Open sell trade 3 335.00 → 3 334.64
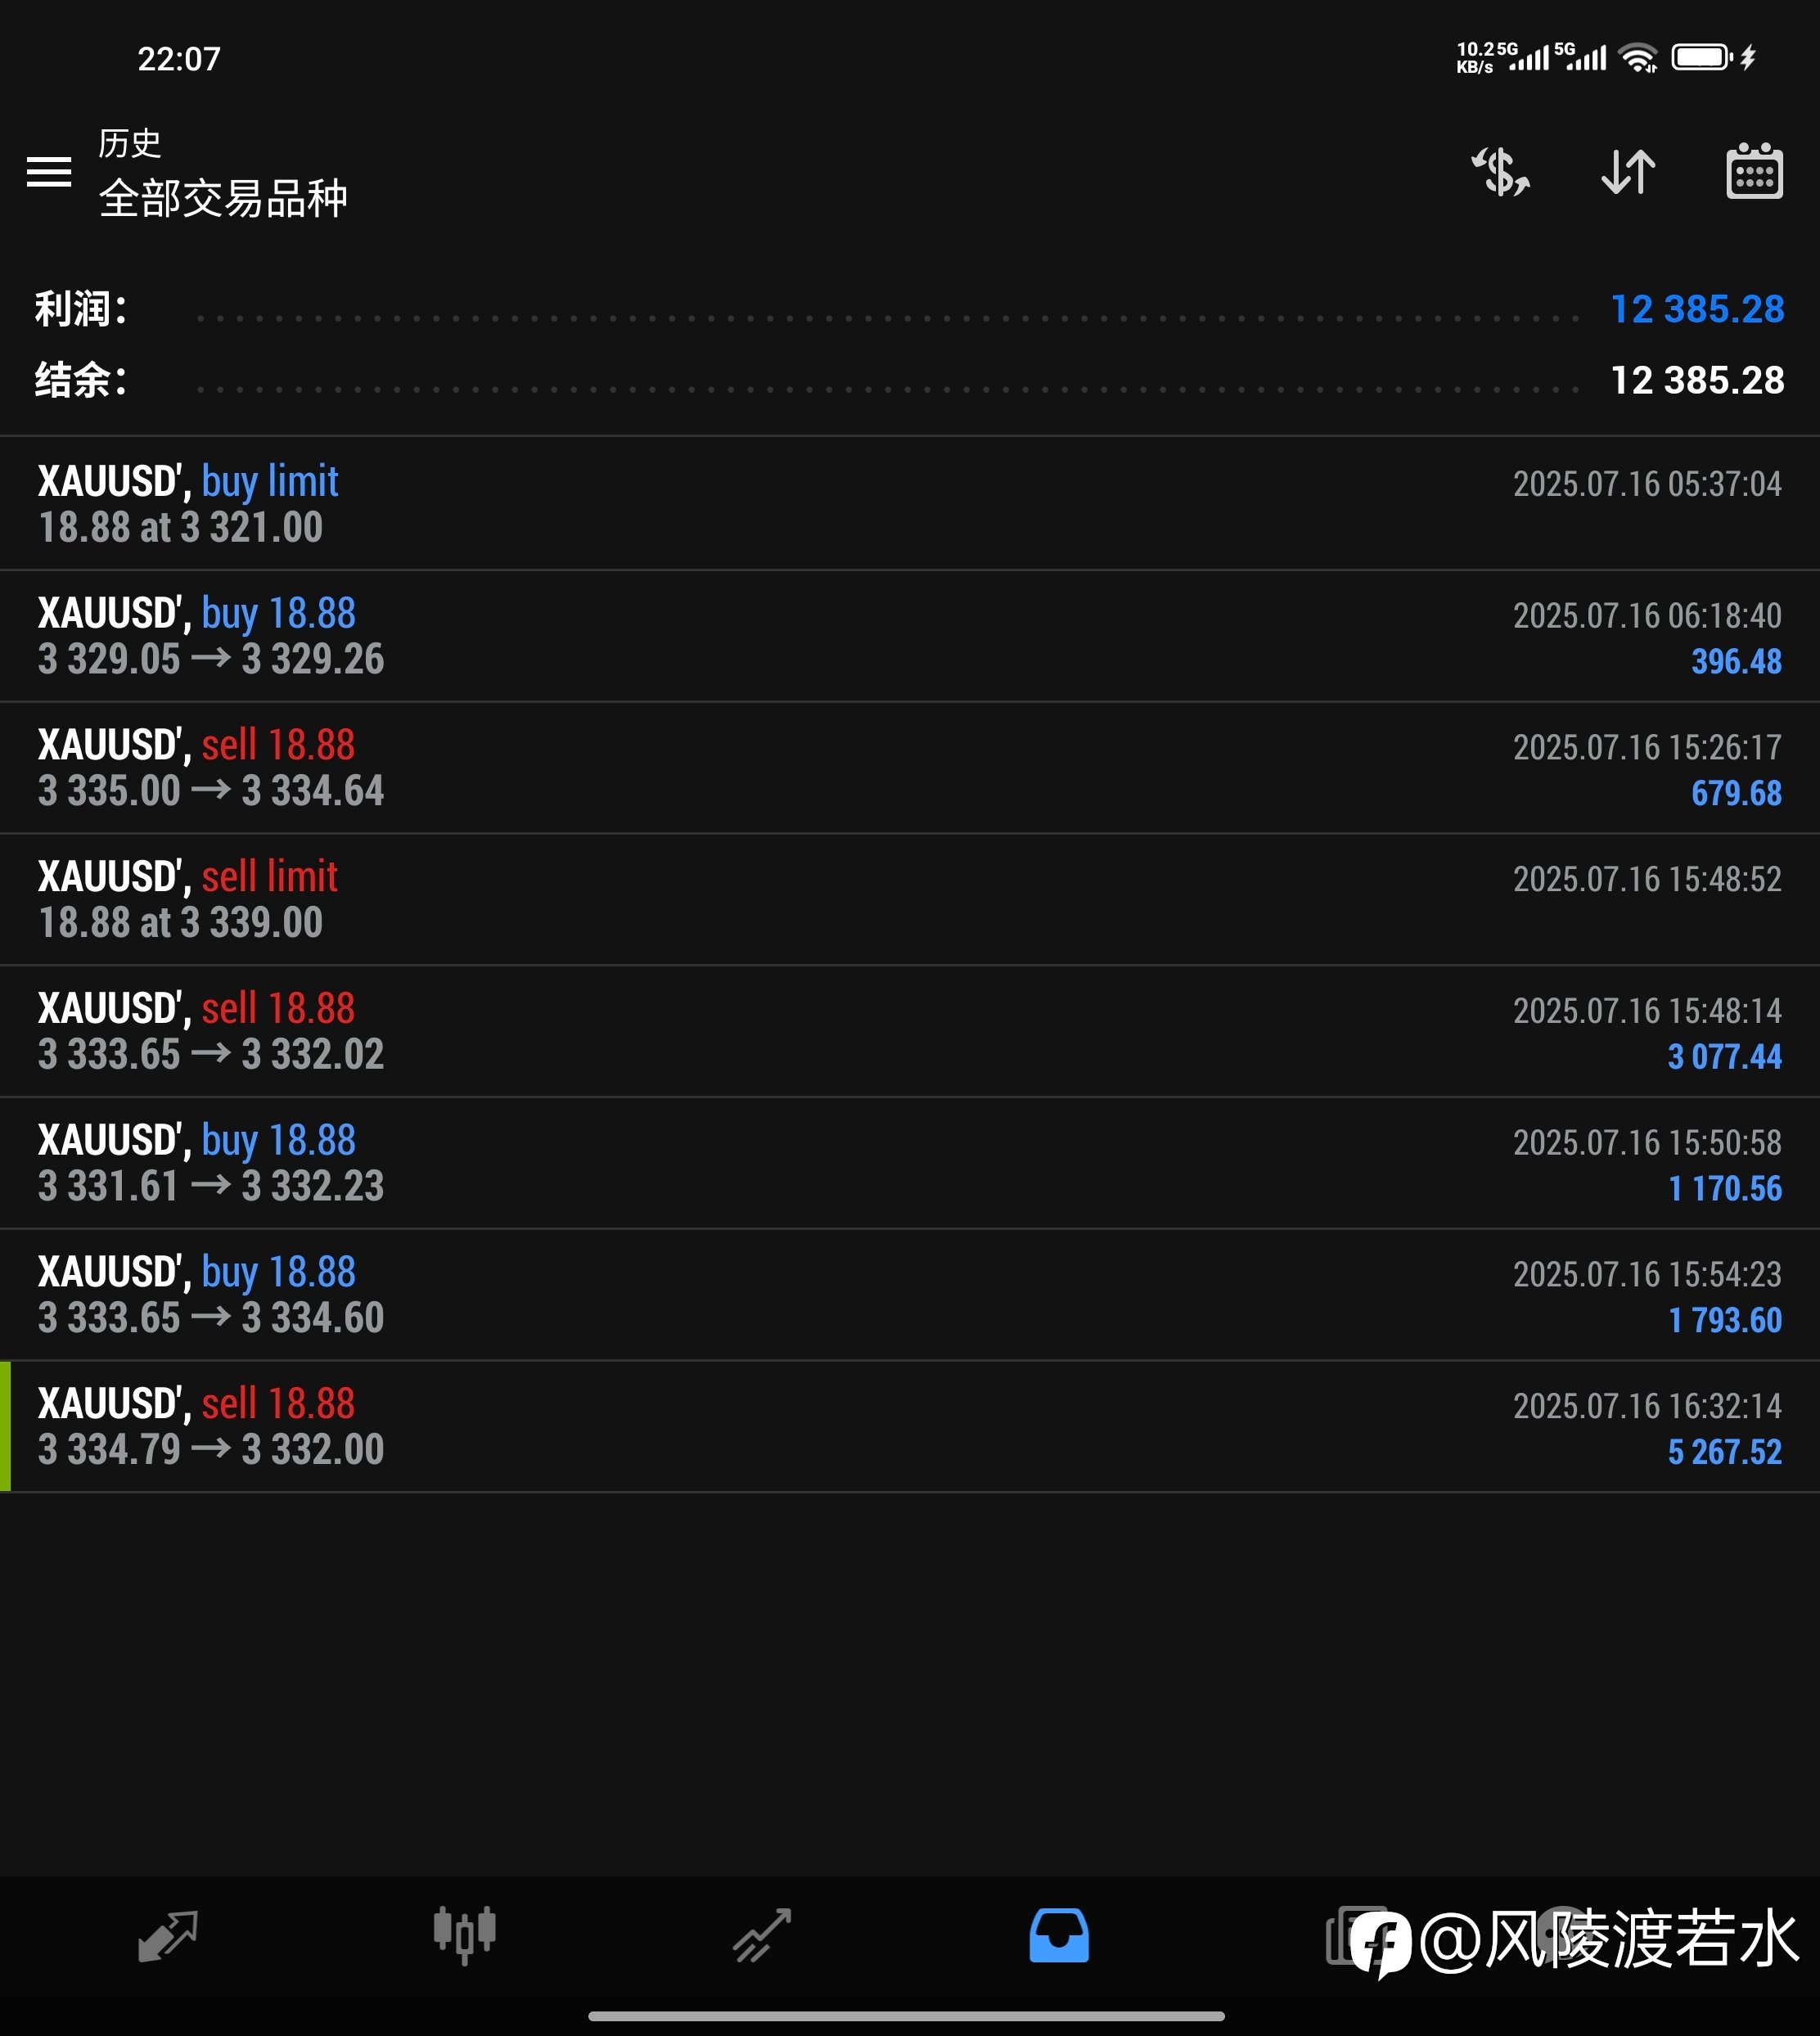1820x2036 pixels. [910, 767]
